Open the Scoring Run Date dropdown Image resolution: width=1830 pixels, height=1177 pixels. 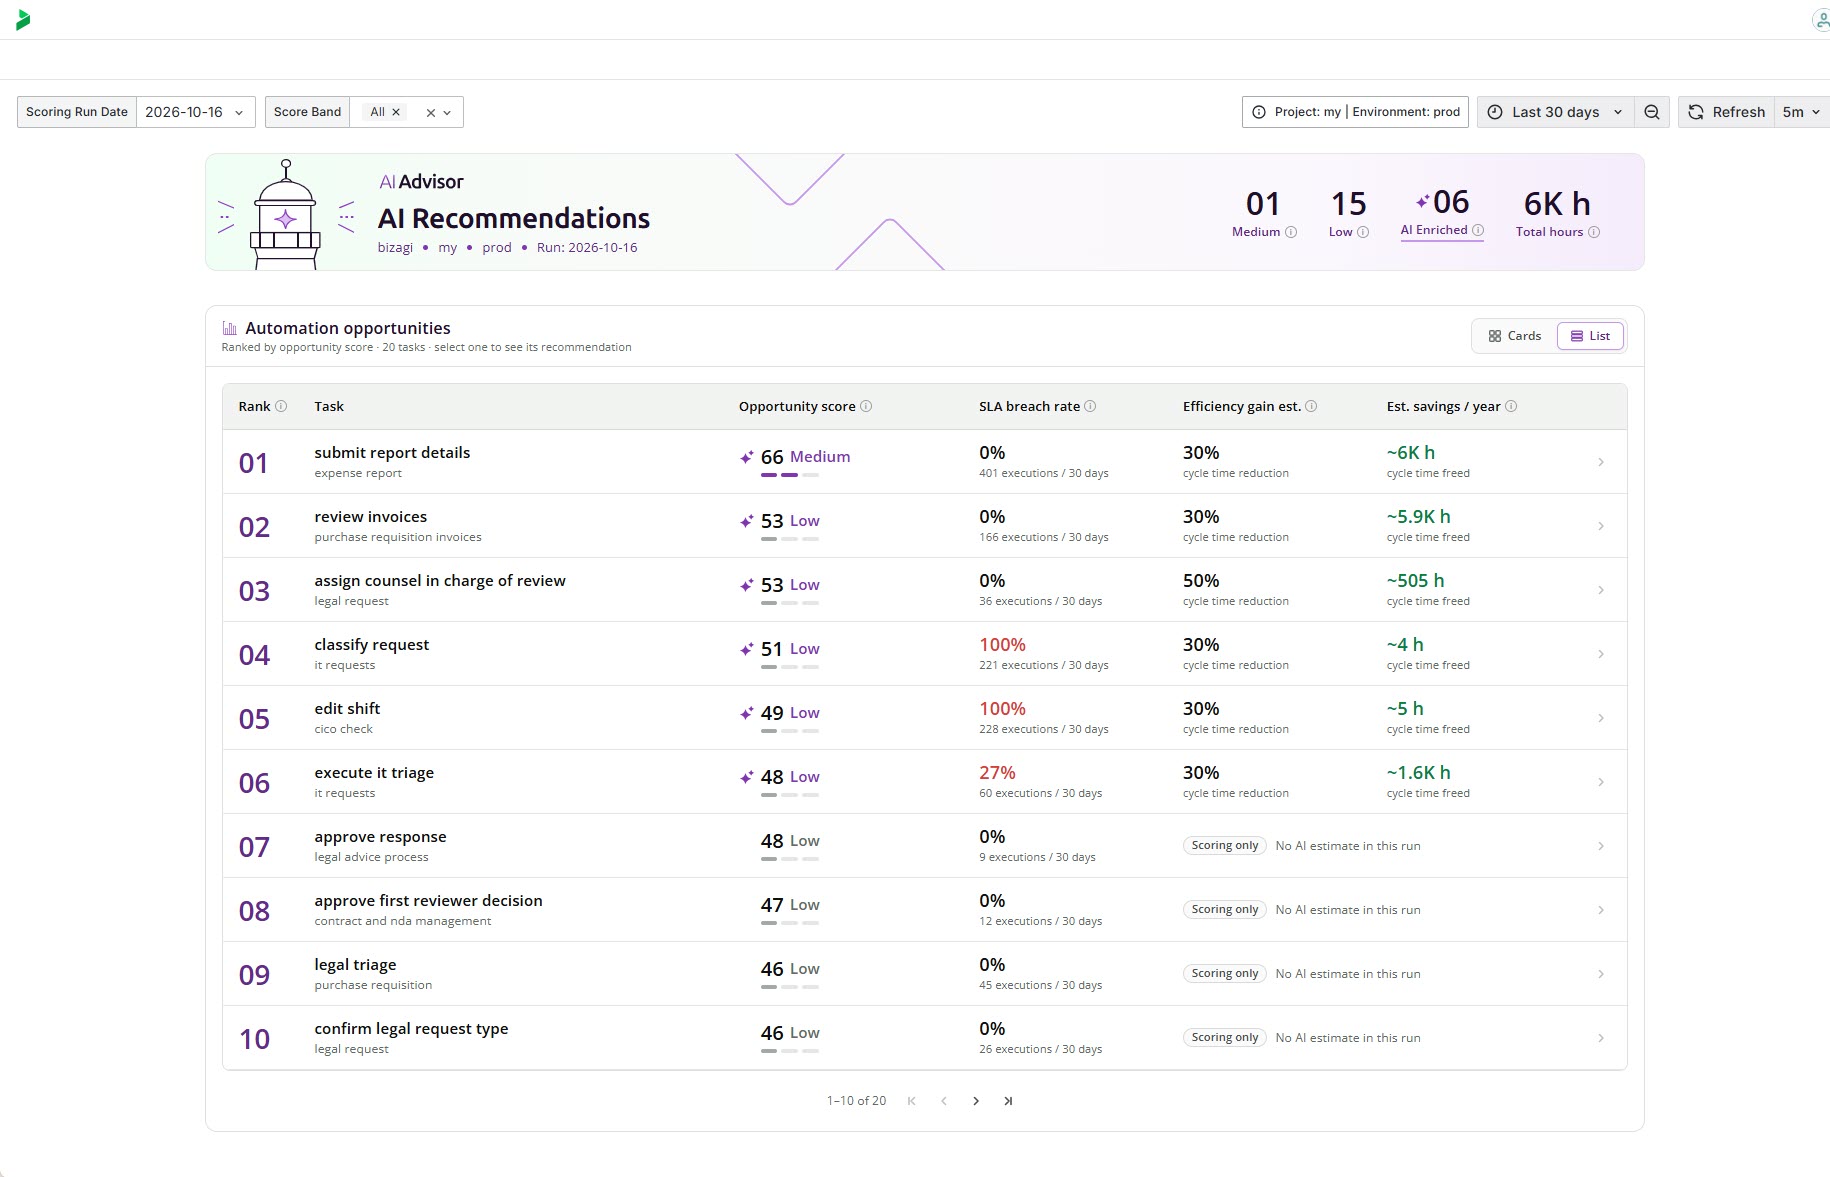click(195, 112)
